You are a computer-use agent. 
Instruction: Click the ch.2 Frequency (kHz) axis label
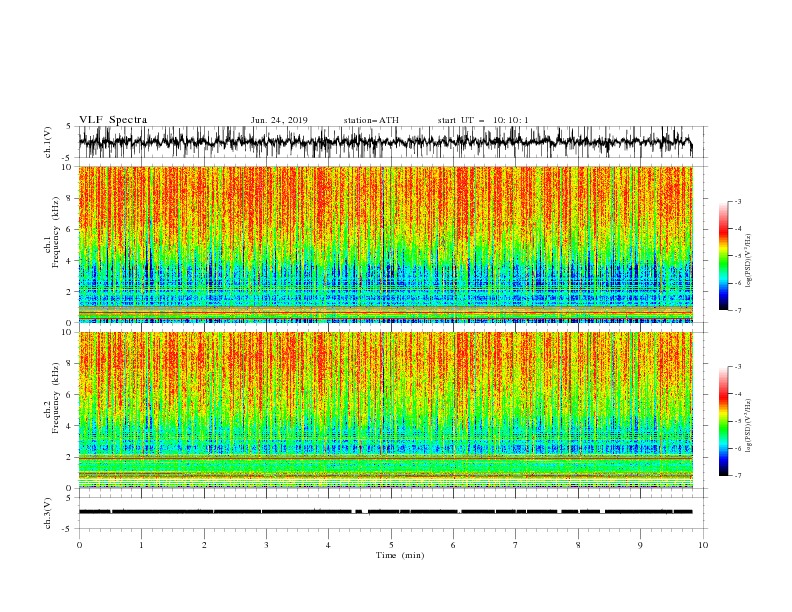(x=52, y=398)
